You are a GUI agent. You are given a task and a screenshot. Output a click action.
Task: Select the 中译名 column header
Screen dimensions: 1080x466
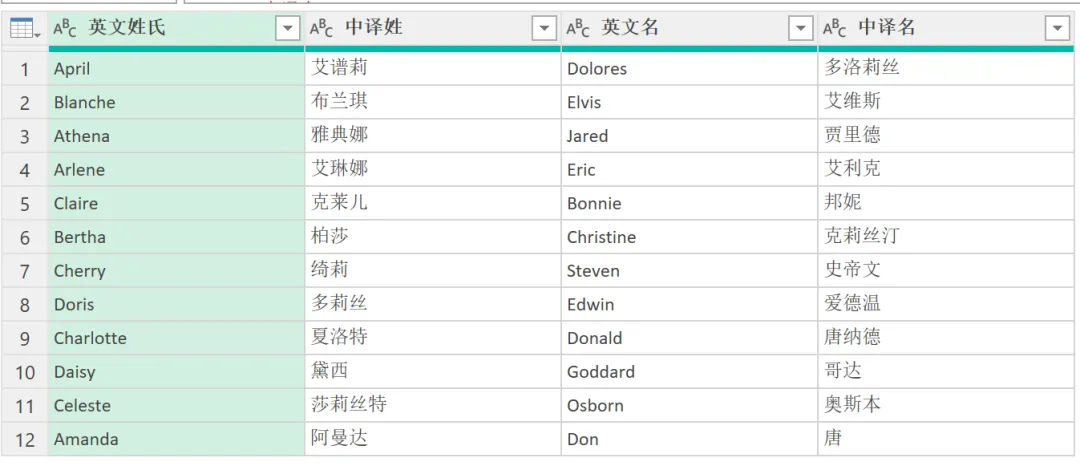(x=946, y=28)
